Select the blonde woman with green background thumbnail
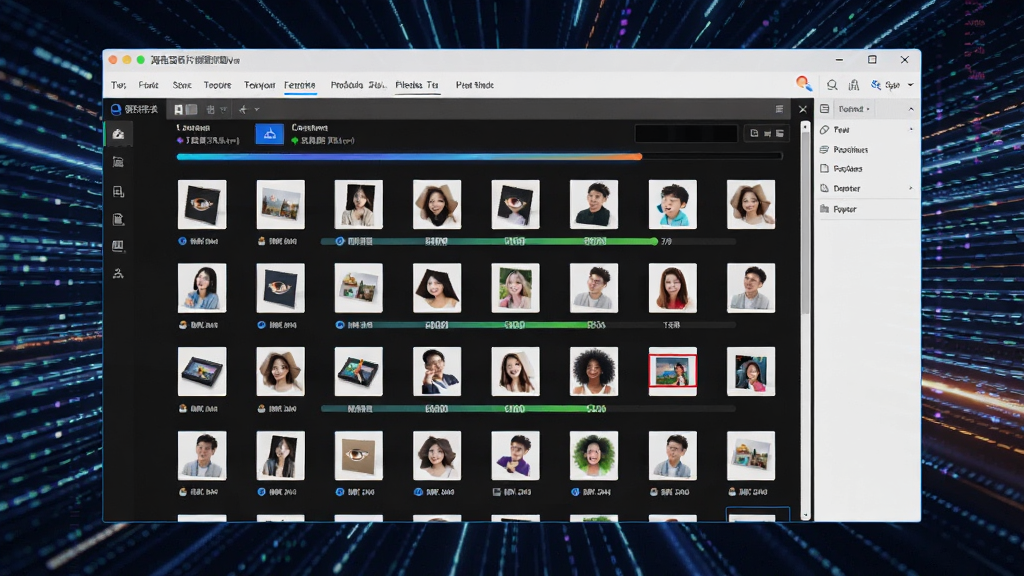 pyautogui.click(x=515, y=288)
